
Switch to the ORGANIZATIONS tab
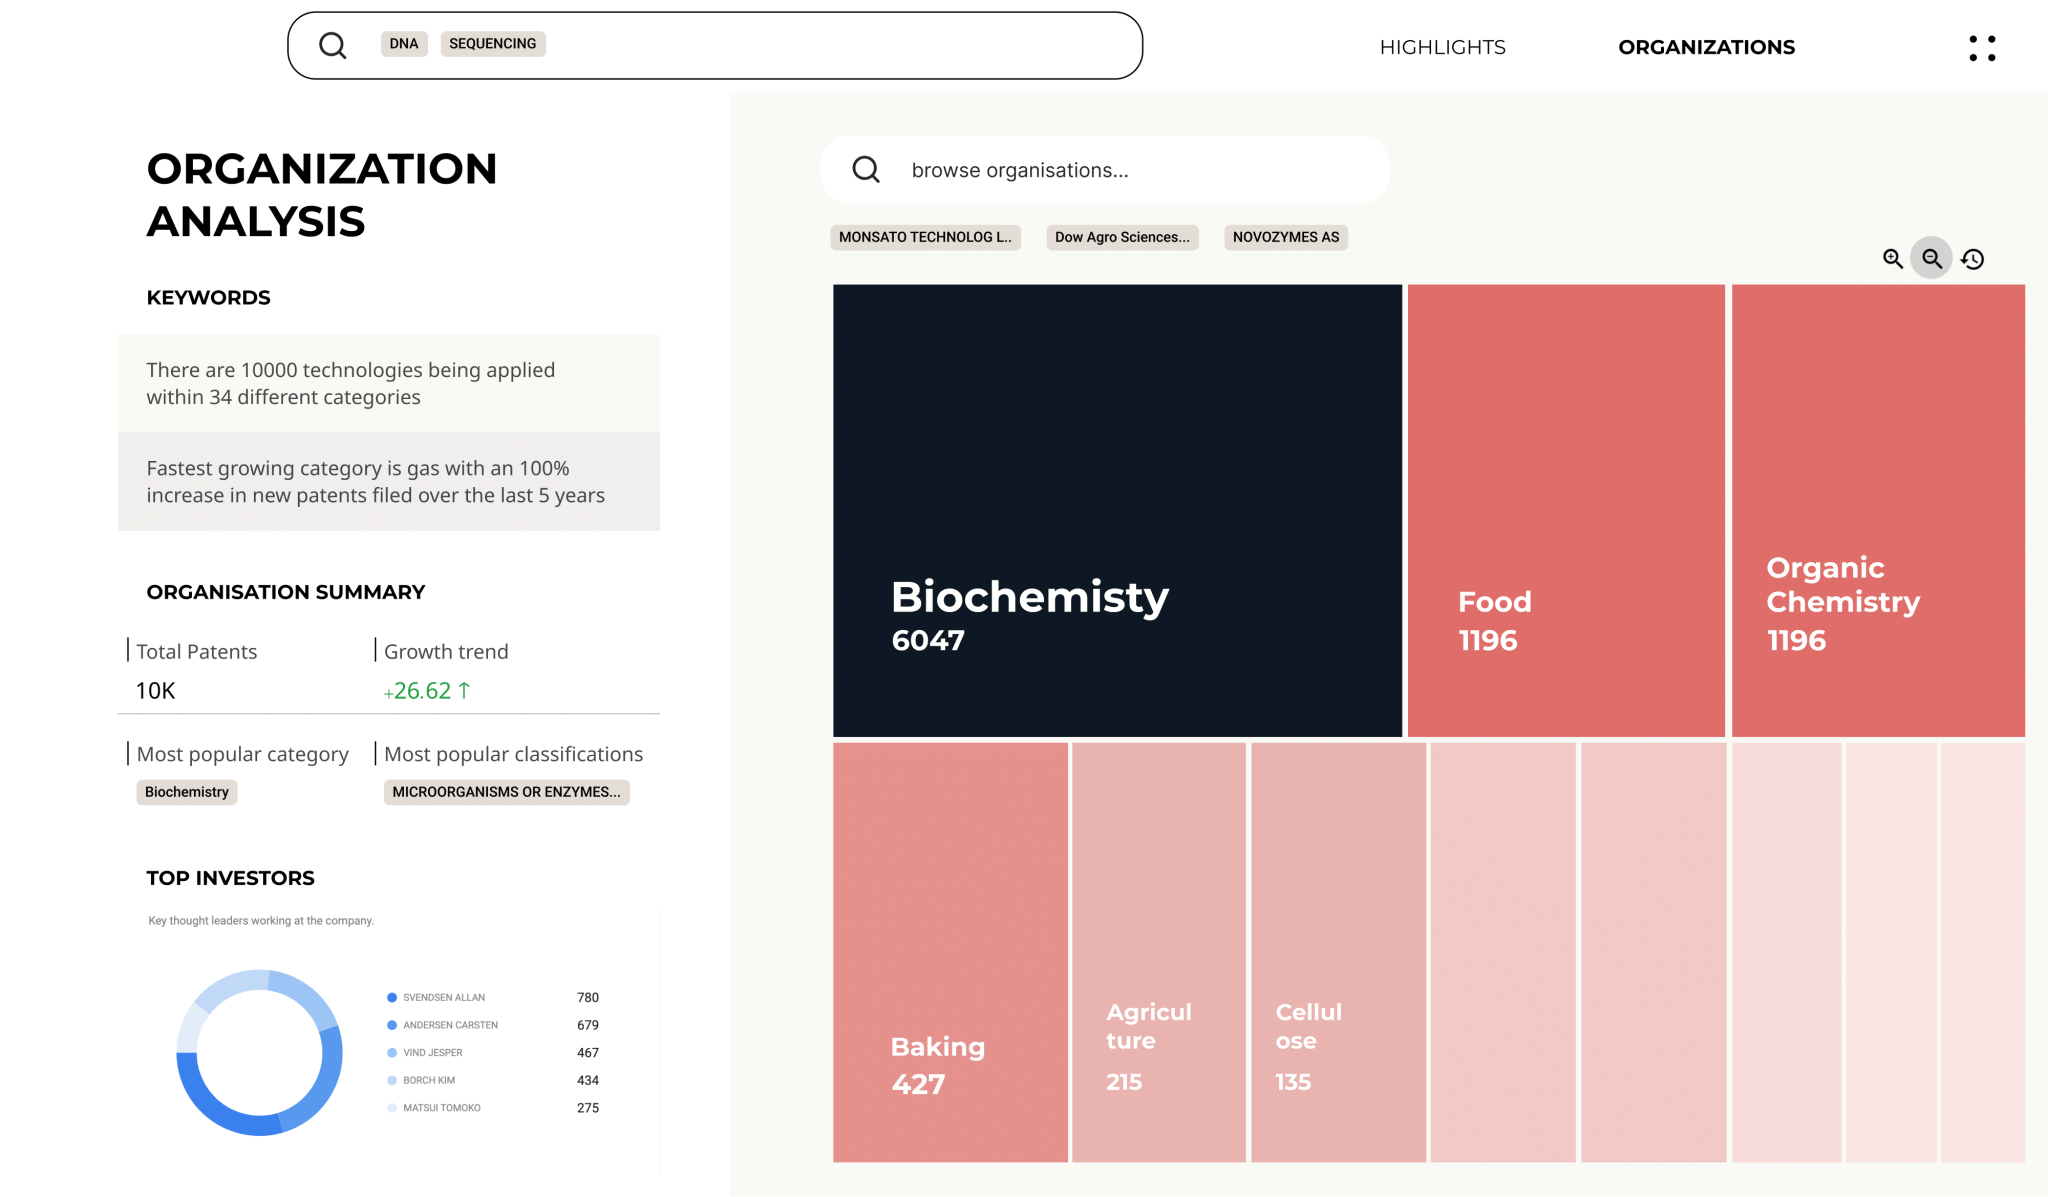pos(1706,47)
